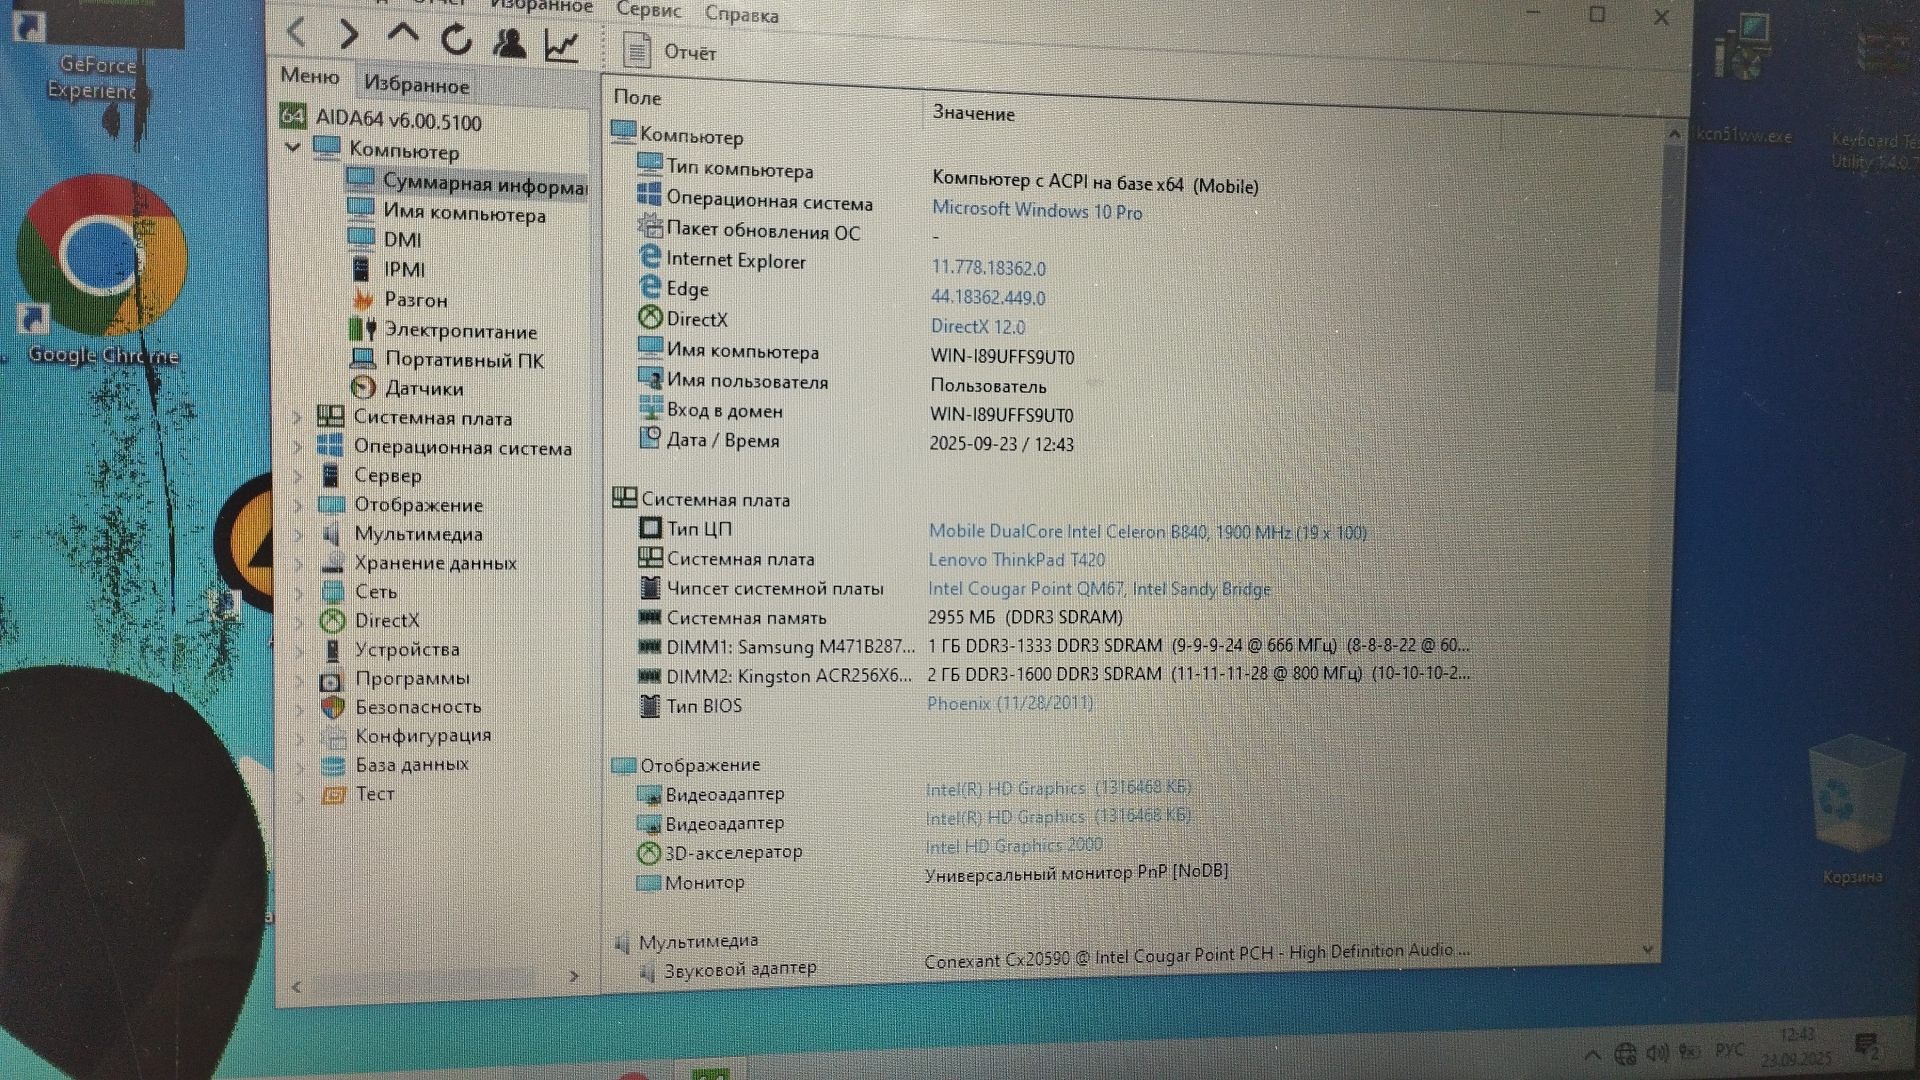Click the Refresh toolbar icon
1920x1080 pixels.
pyautogui.click(x=456, y=40)
